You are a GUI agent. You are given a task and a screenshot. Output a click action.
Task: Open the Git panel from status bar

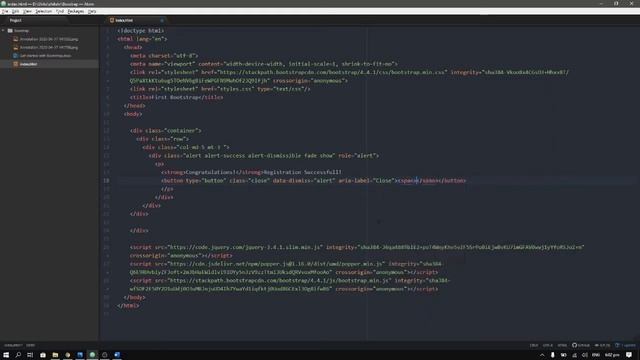click(x=602, y=345)
